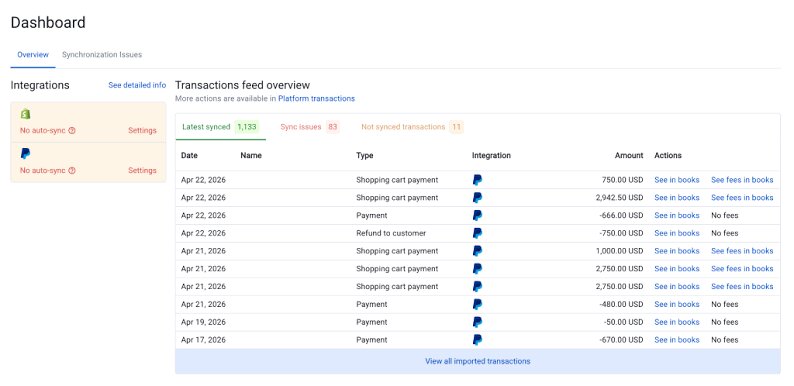Click PayPal icon in -480.00 USD row
Image resolution: width=794 pixels, height=386 pixels.
(477, 304)
